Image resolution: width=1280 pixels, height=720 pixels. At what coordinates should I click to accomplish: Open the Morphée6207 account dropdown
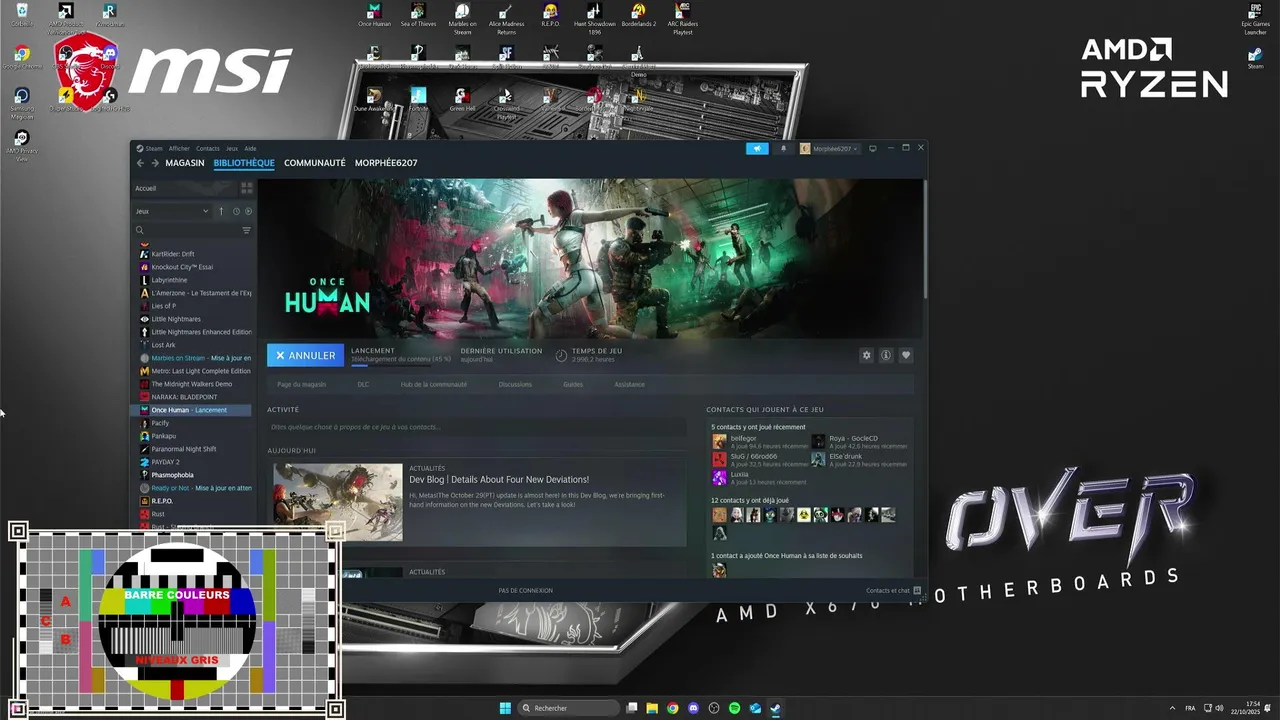point(829,148)
